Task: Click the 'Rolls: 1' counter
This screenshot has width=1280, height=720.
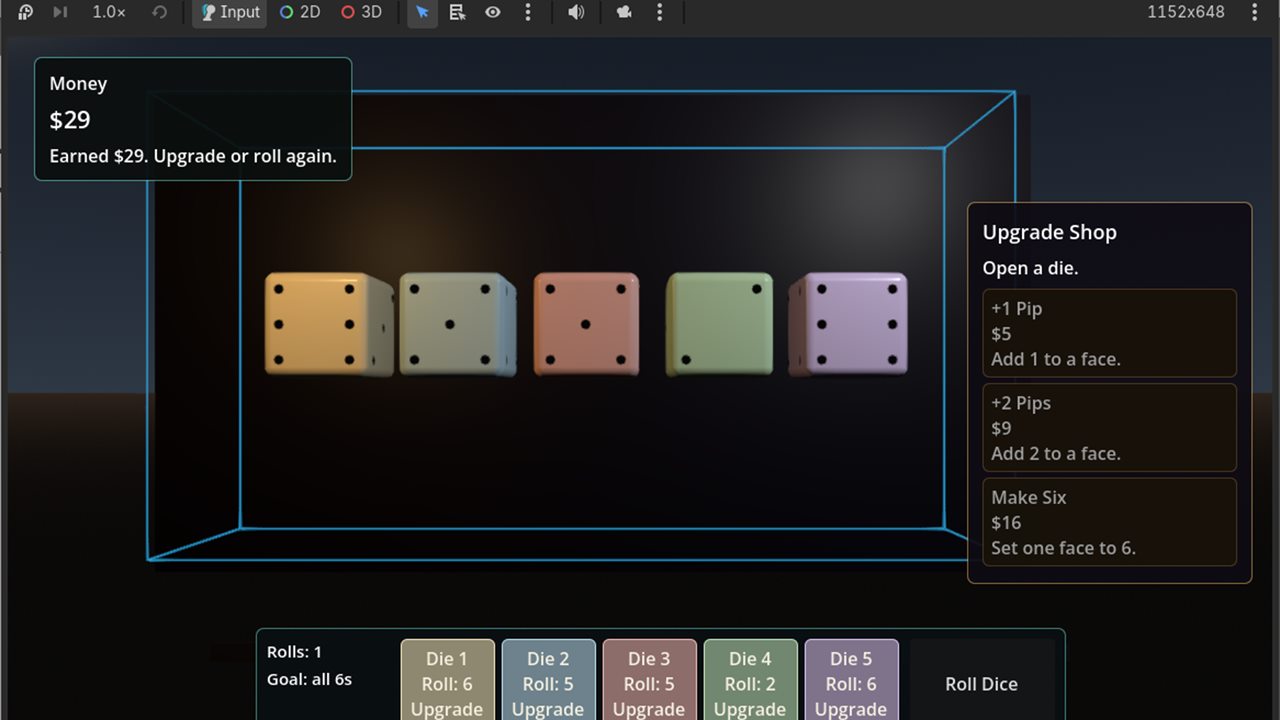Action: tap(295, 652)
